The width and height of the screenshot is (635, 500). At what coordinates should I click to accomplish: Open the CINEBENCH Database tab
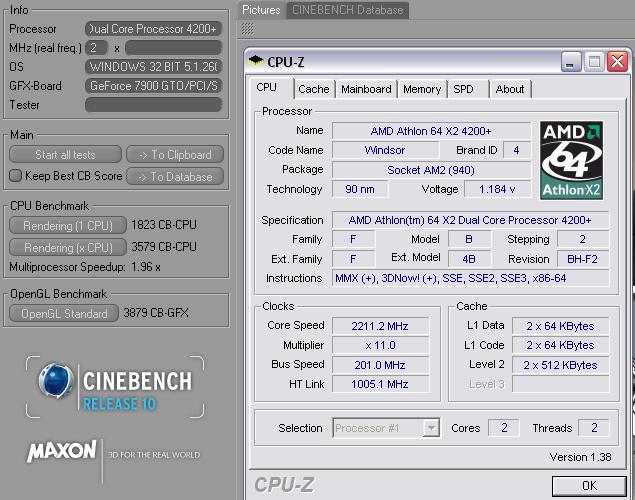pos(347,10)
